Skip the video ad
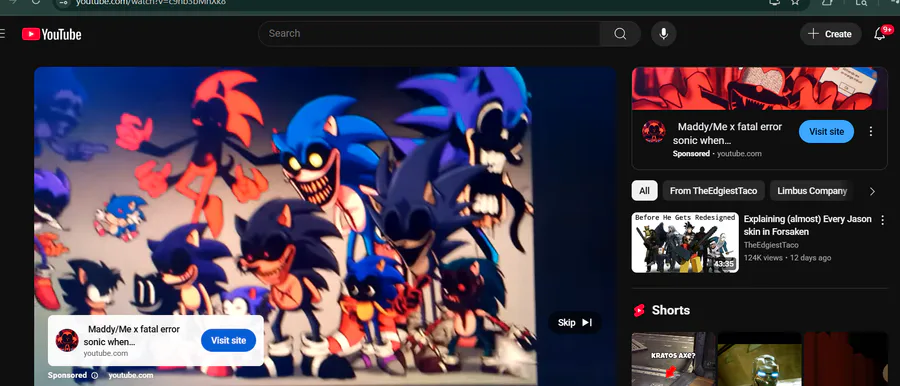The width and height of the screenshot is (900, 386). (575, 322)
